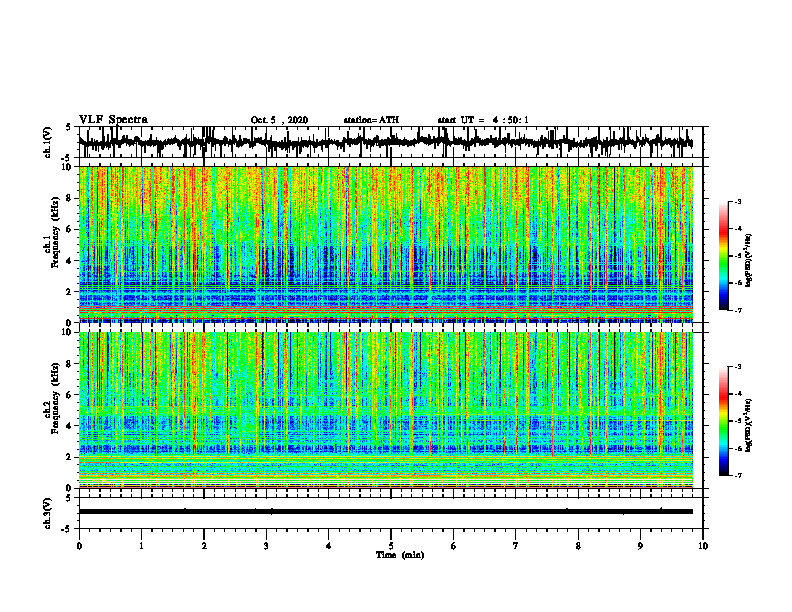
Task: Click time-axis tick label "6"
Action: click(454, 546)
